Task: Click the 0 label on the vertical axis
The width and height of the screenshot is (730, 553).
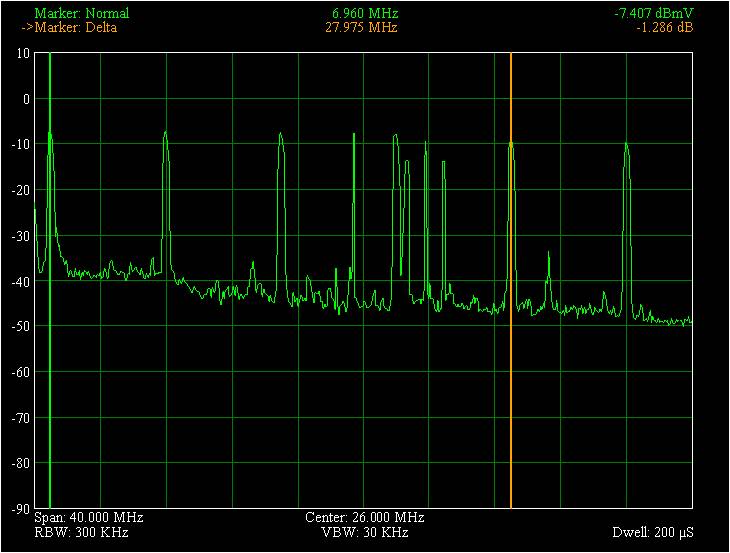Action: pos(26,99)
